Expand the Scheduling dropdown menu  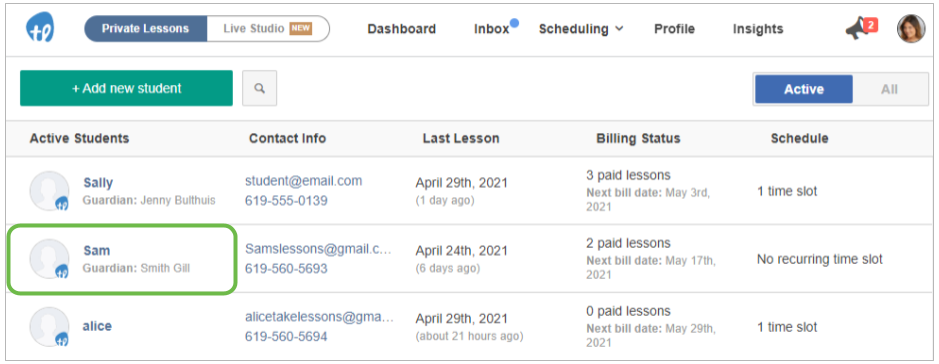click(580, 29)
